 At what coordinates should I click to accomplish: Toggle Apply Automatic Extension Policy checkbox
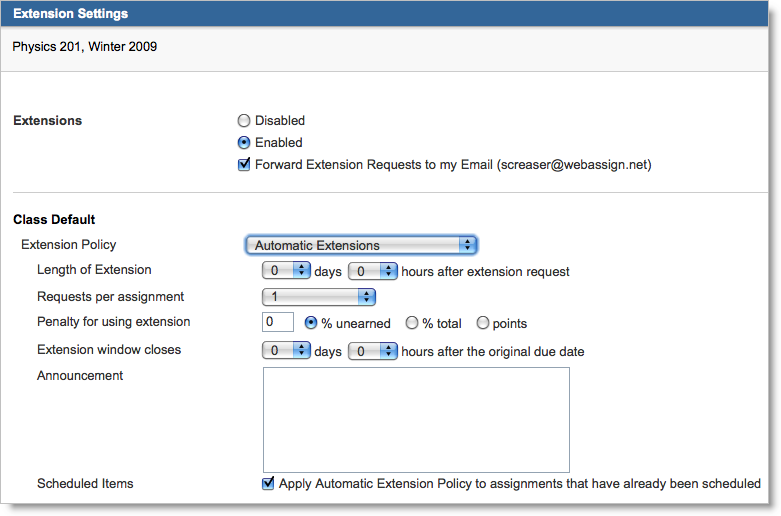[x=268, y=484]
